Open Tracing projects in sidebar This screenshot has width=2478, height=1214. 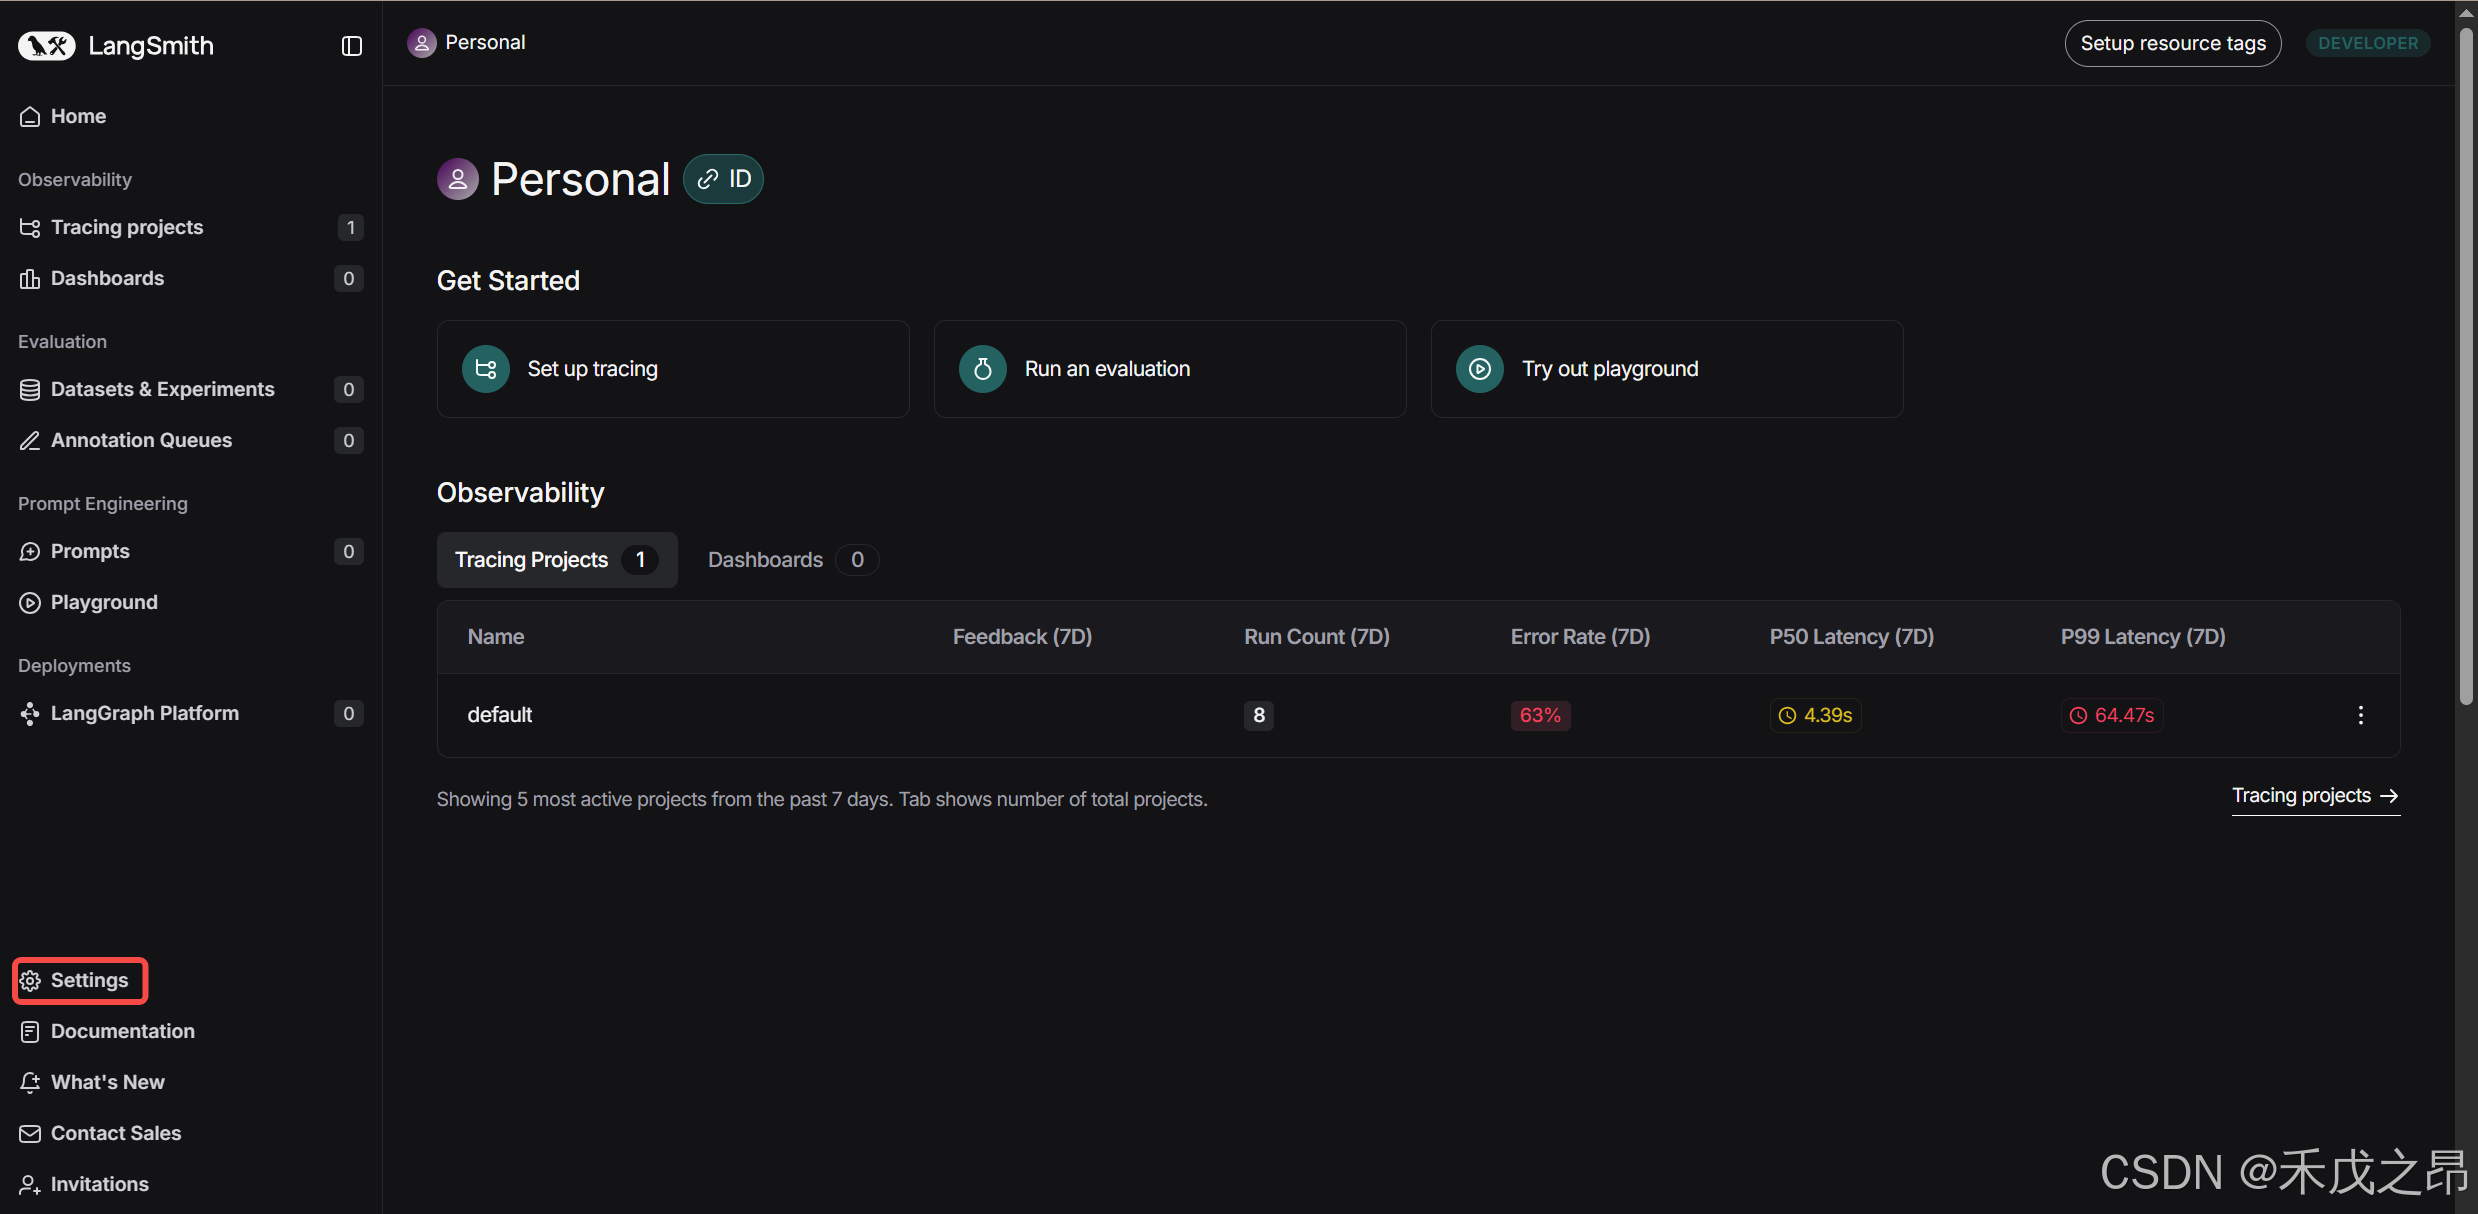[127, 227]
